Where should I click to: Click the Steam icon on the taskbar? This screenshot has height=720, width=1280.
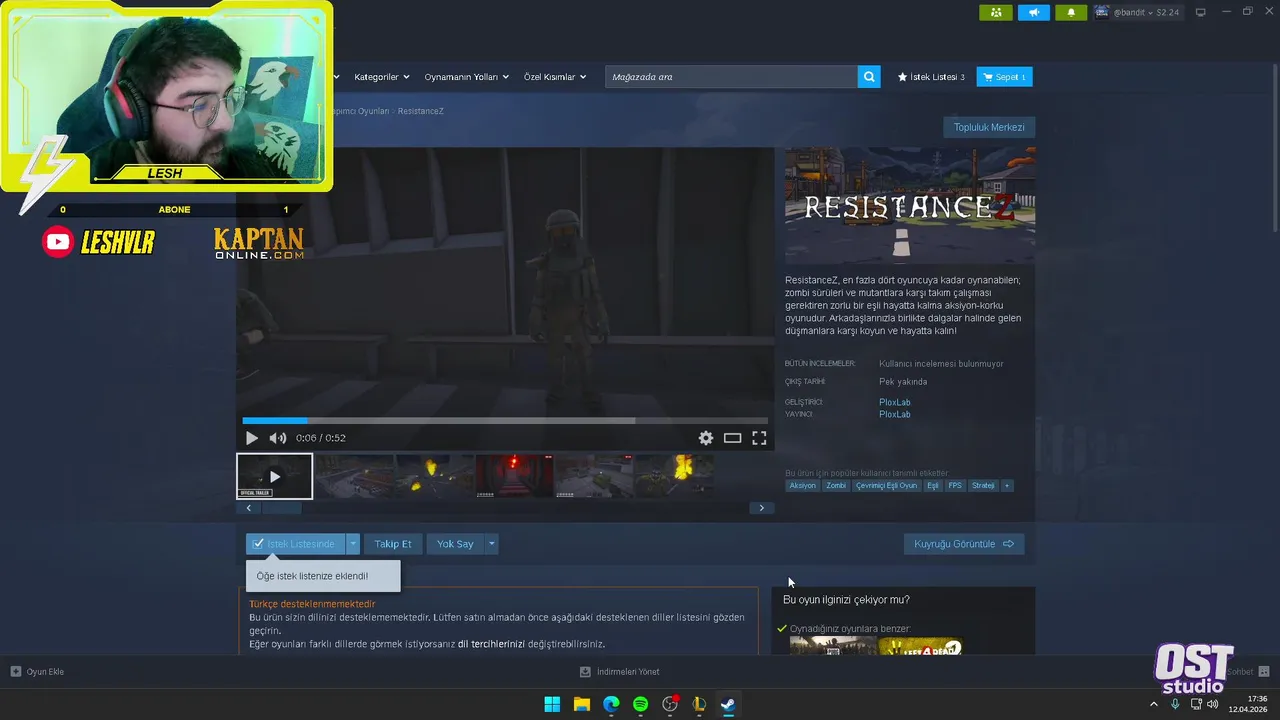728,704
